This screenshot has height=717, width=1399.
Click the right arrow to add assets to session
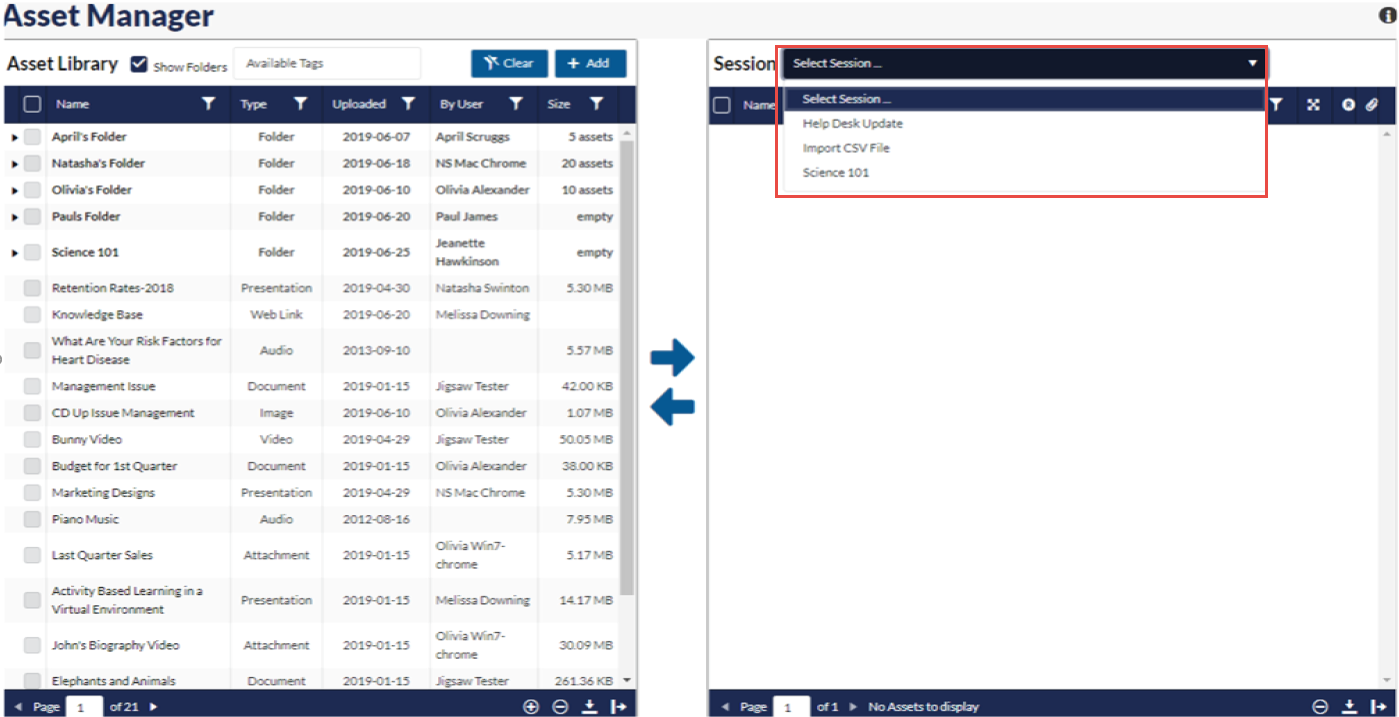coord(672,357)
